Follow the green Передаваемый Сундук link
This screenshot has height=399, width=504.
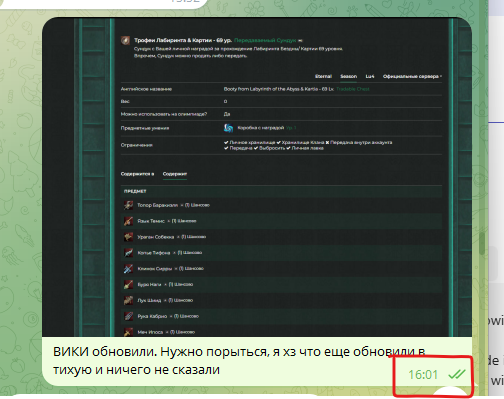click(x=265, y=40)
